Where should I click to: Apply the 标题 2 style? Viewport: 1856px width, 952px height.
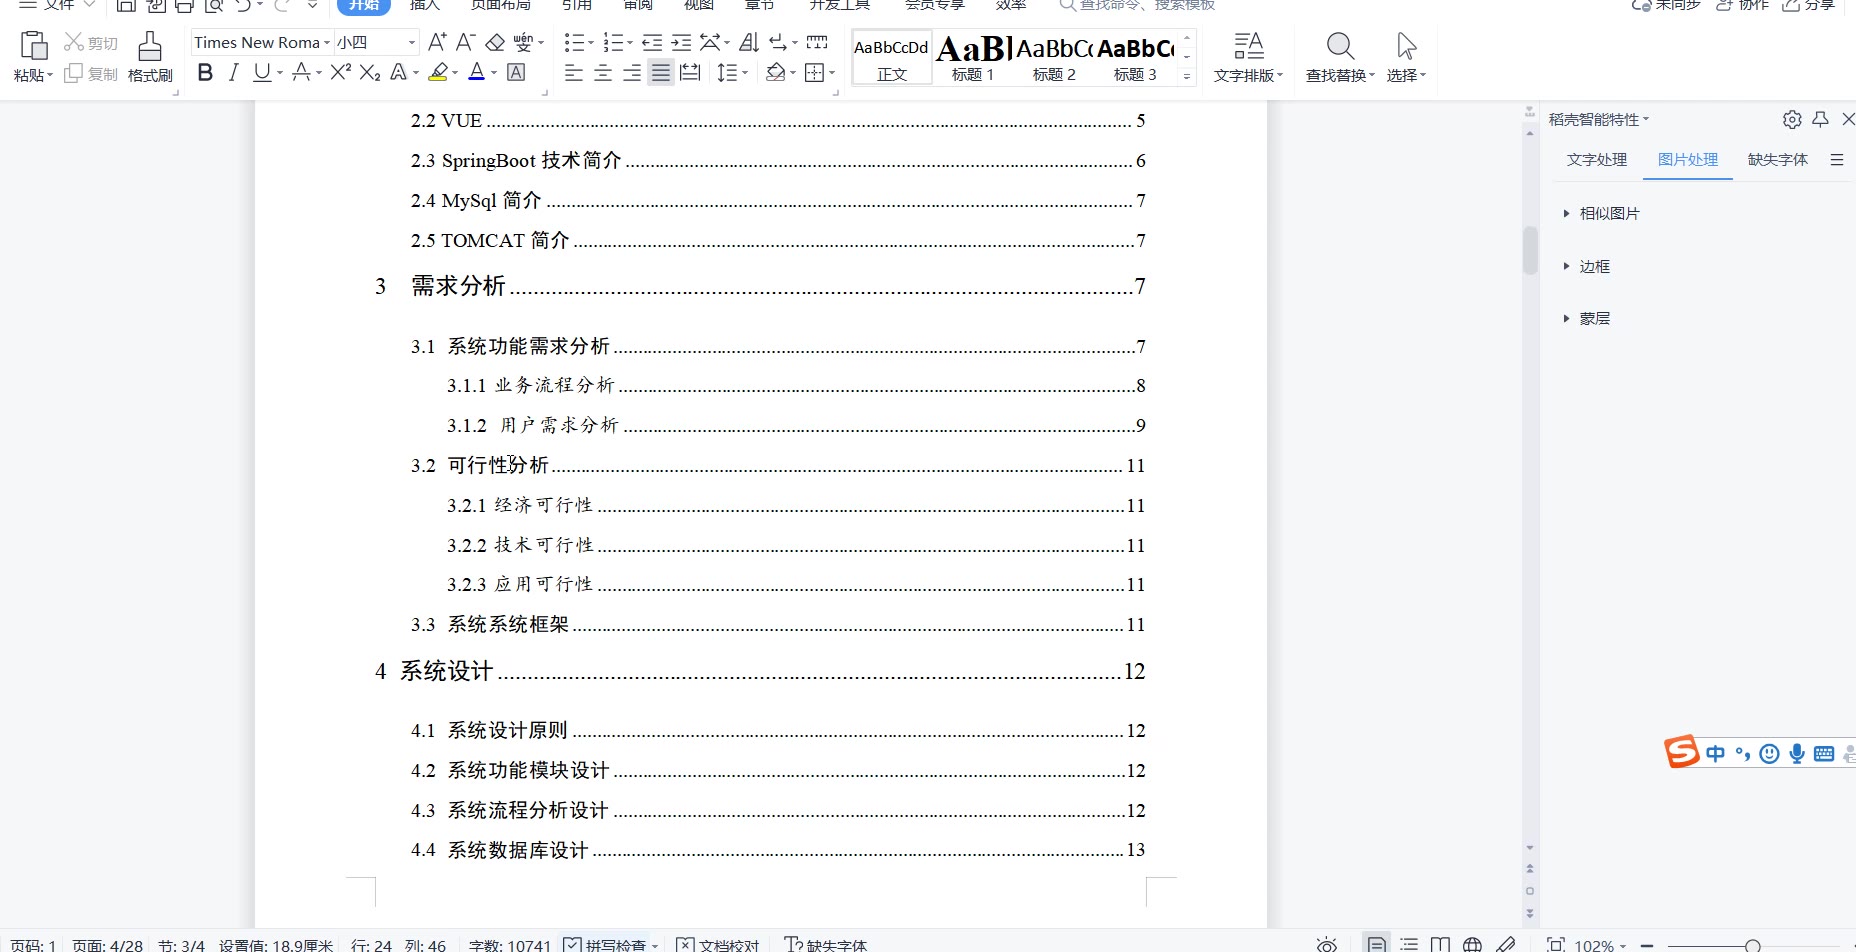tap(1054, 58)
